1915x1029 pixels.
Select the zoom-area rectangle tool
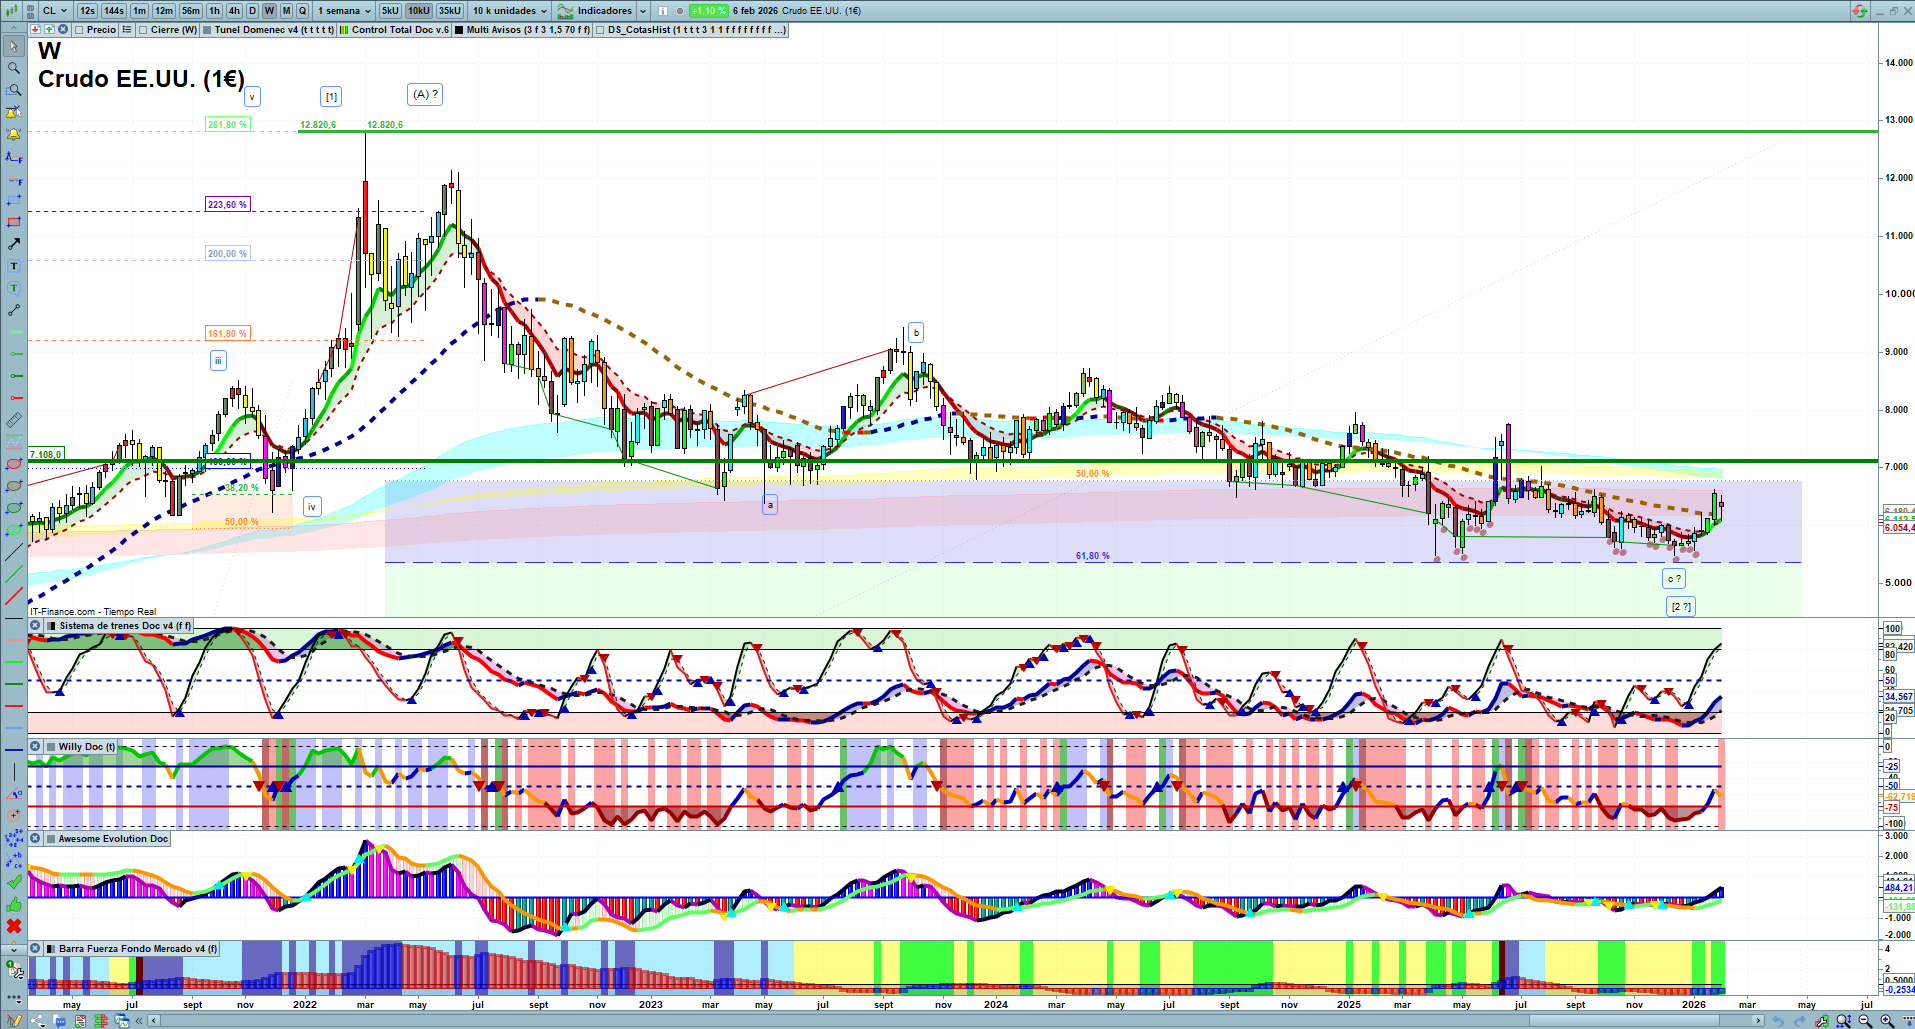(14, 90)
